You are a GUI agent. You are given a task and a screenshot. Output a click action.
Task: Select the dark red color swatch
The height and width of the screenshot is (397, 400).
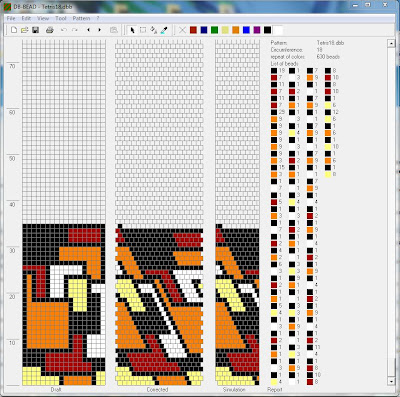[193, 30]
